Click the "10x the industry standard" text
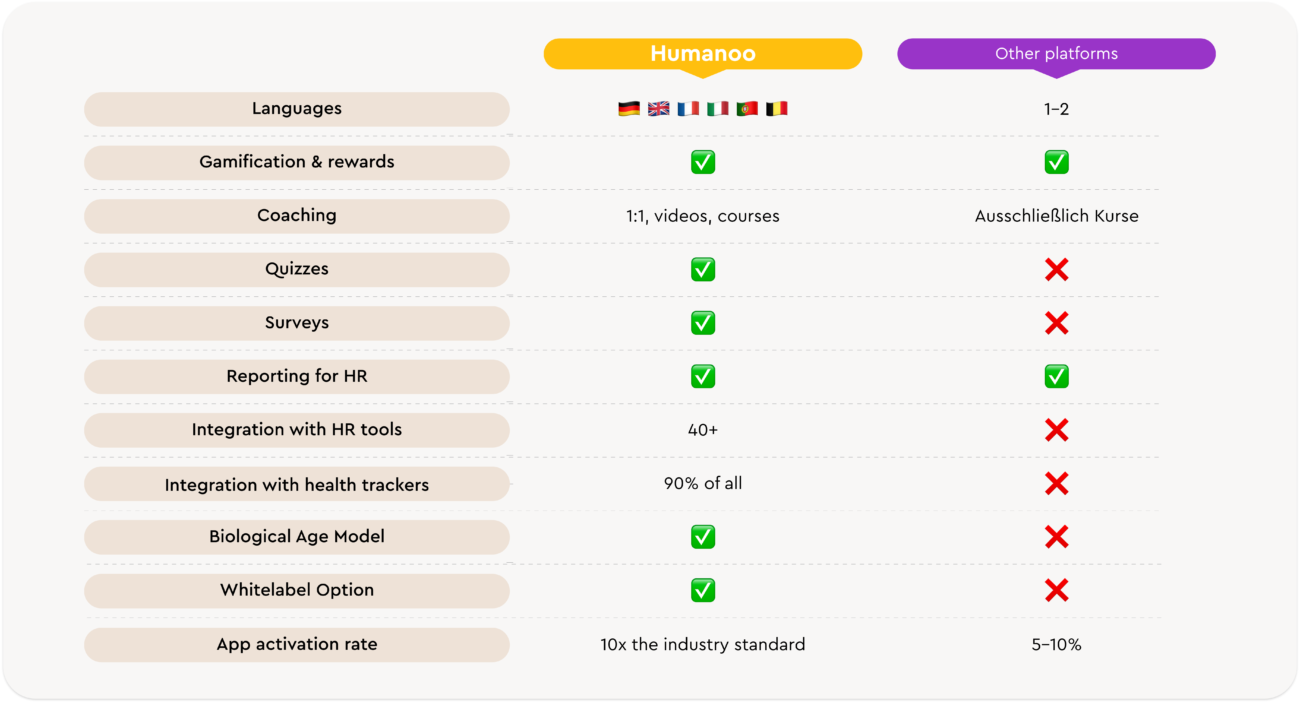The height and width of the screenshot is (703, 1300). [x=702, y=644]
